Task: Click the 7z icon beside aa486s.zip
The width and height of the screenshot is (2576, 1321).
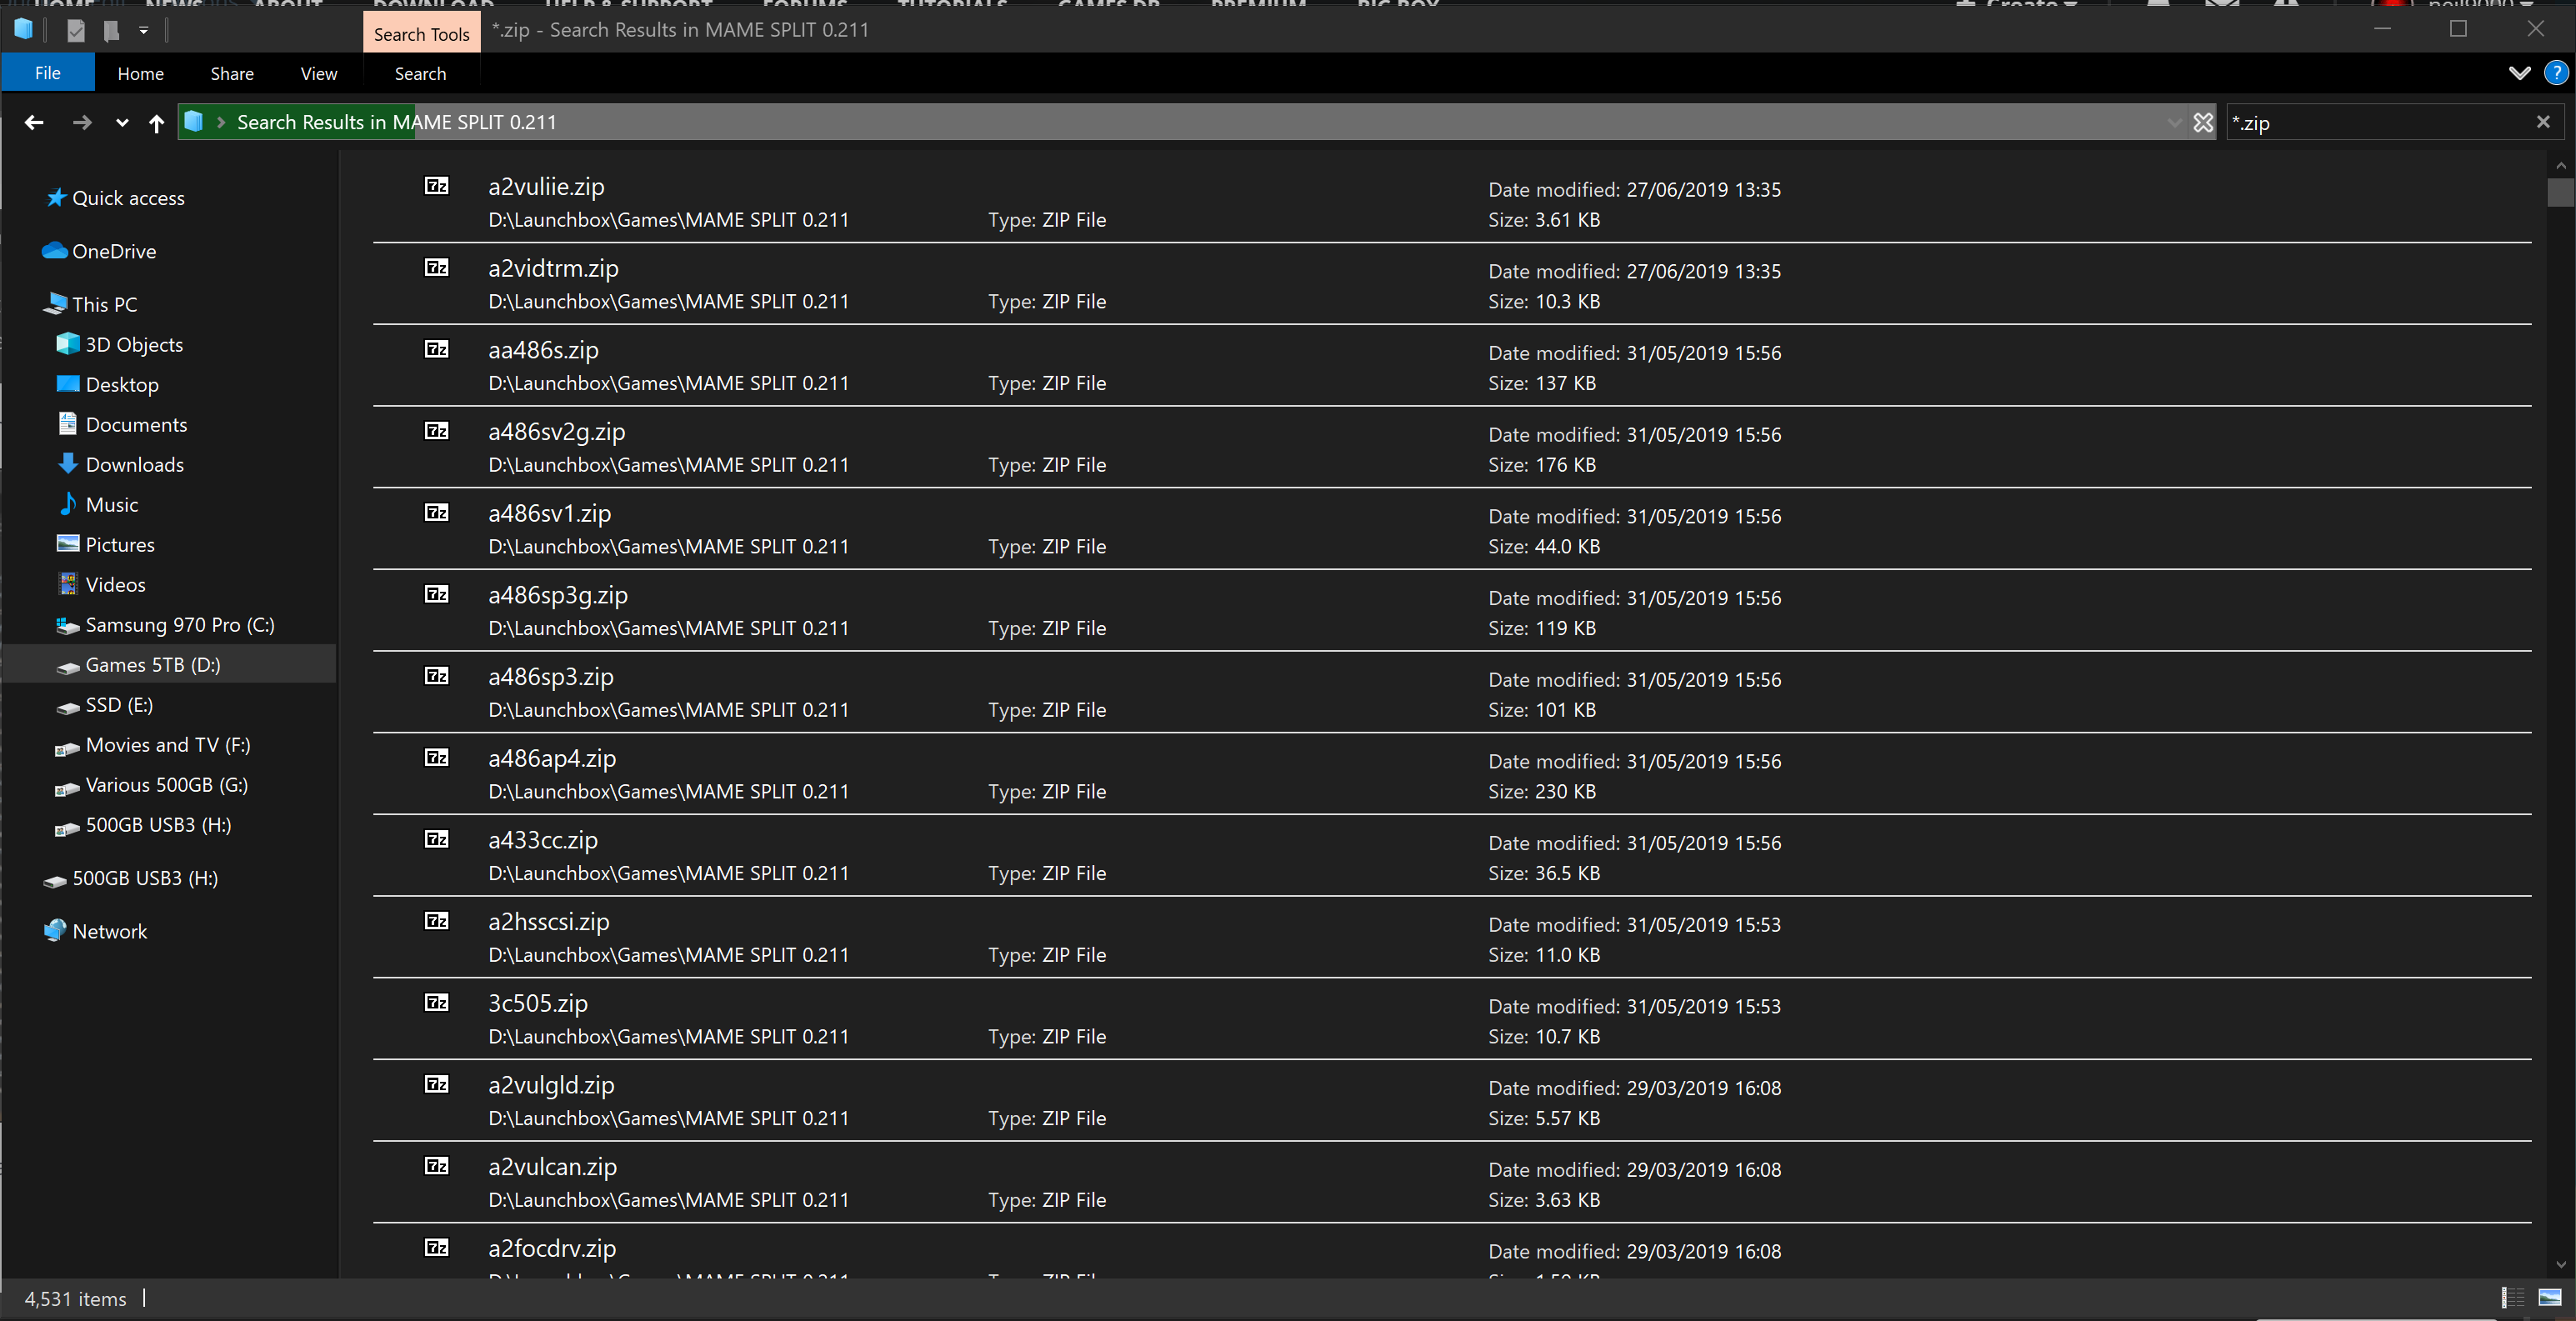Action: [437, 349]
